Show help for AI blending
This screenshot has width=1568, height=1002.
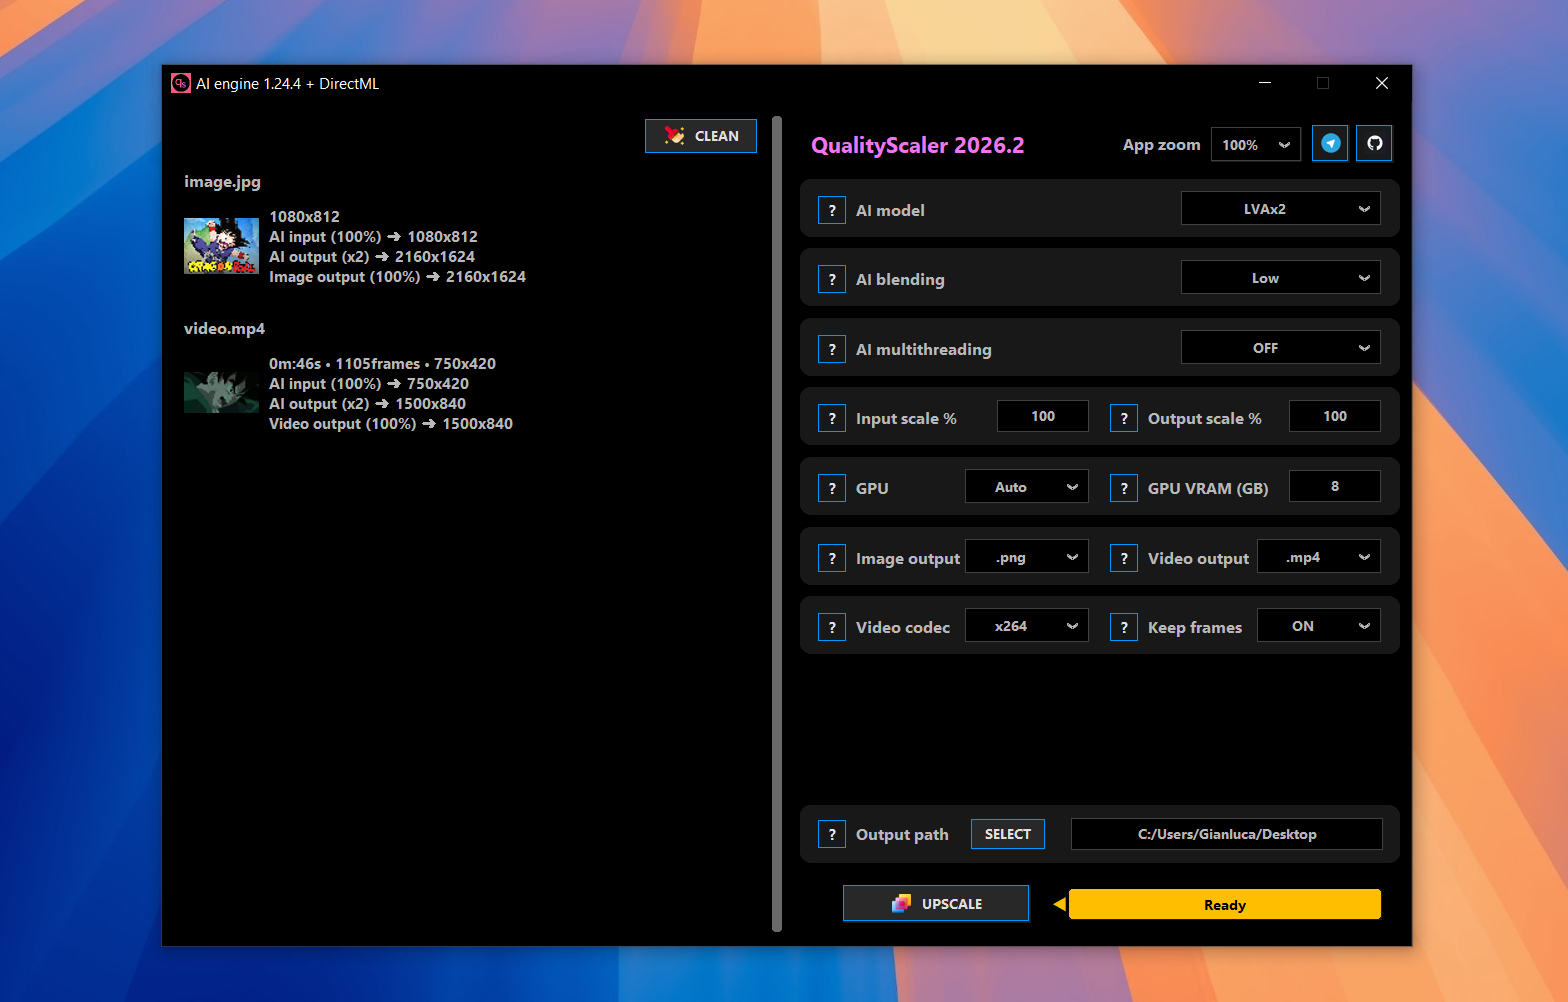click(832, 279)
